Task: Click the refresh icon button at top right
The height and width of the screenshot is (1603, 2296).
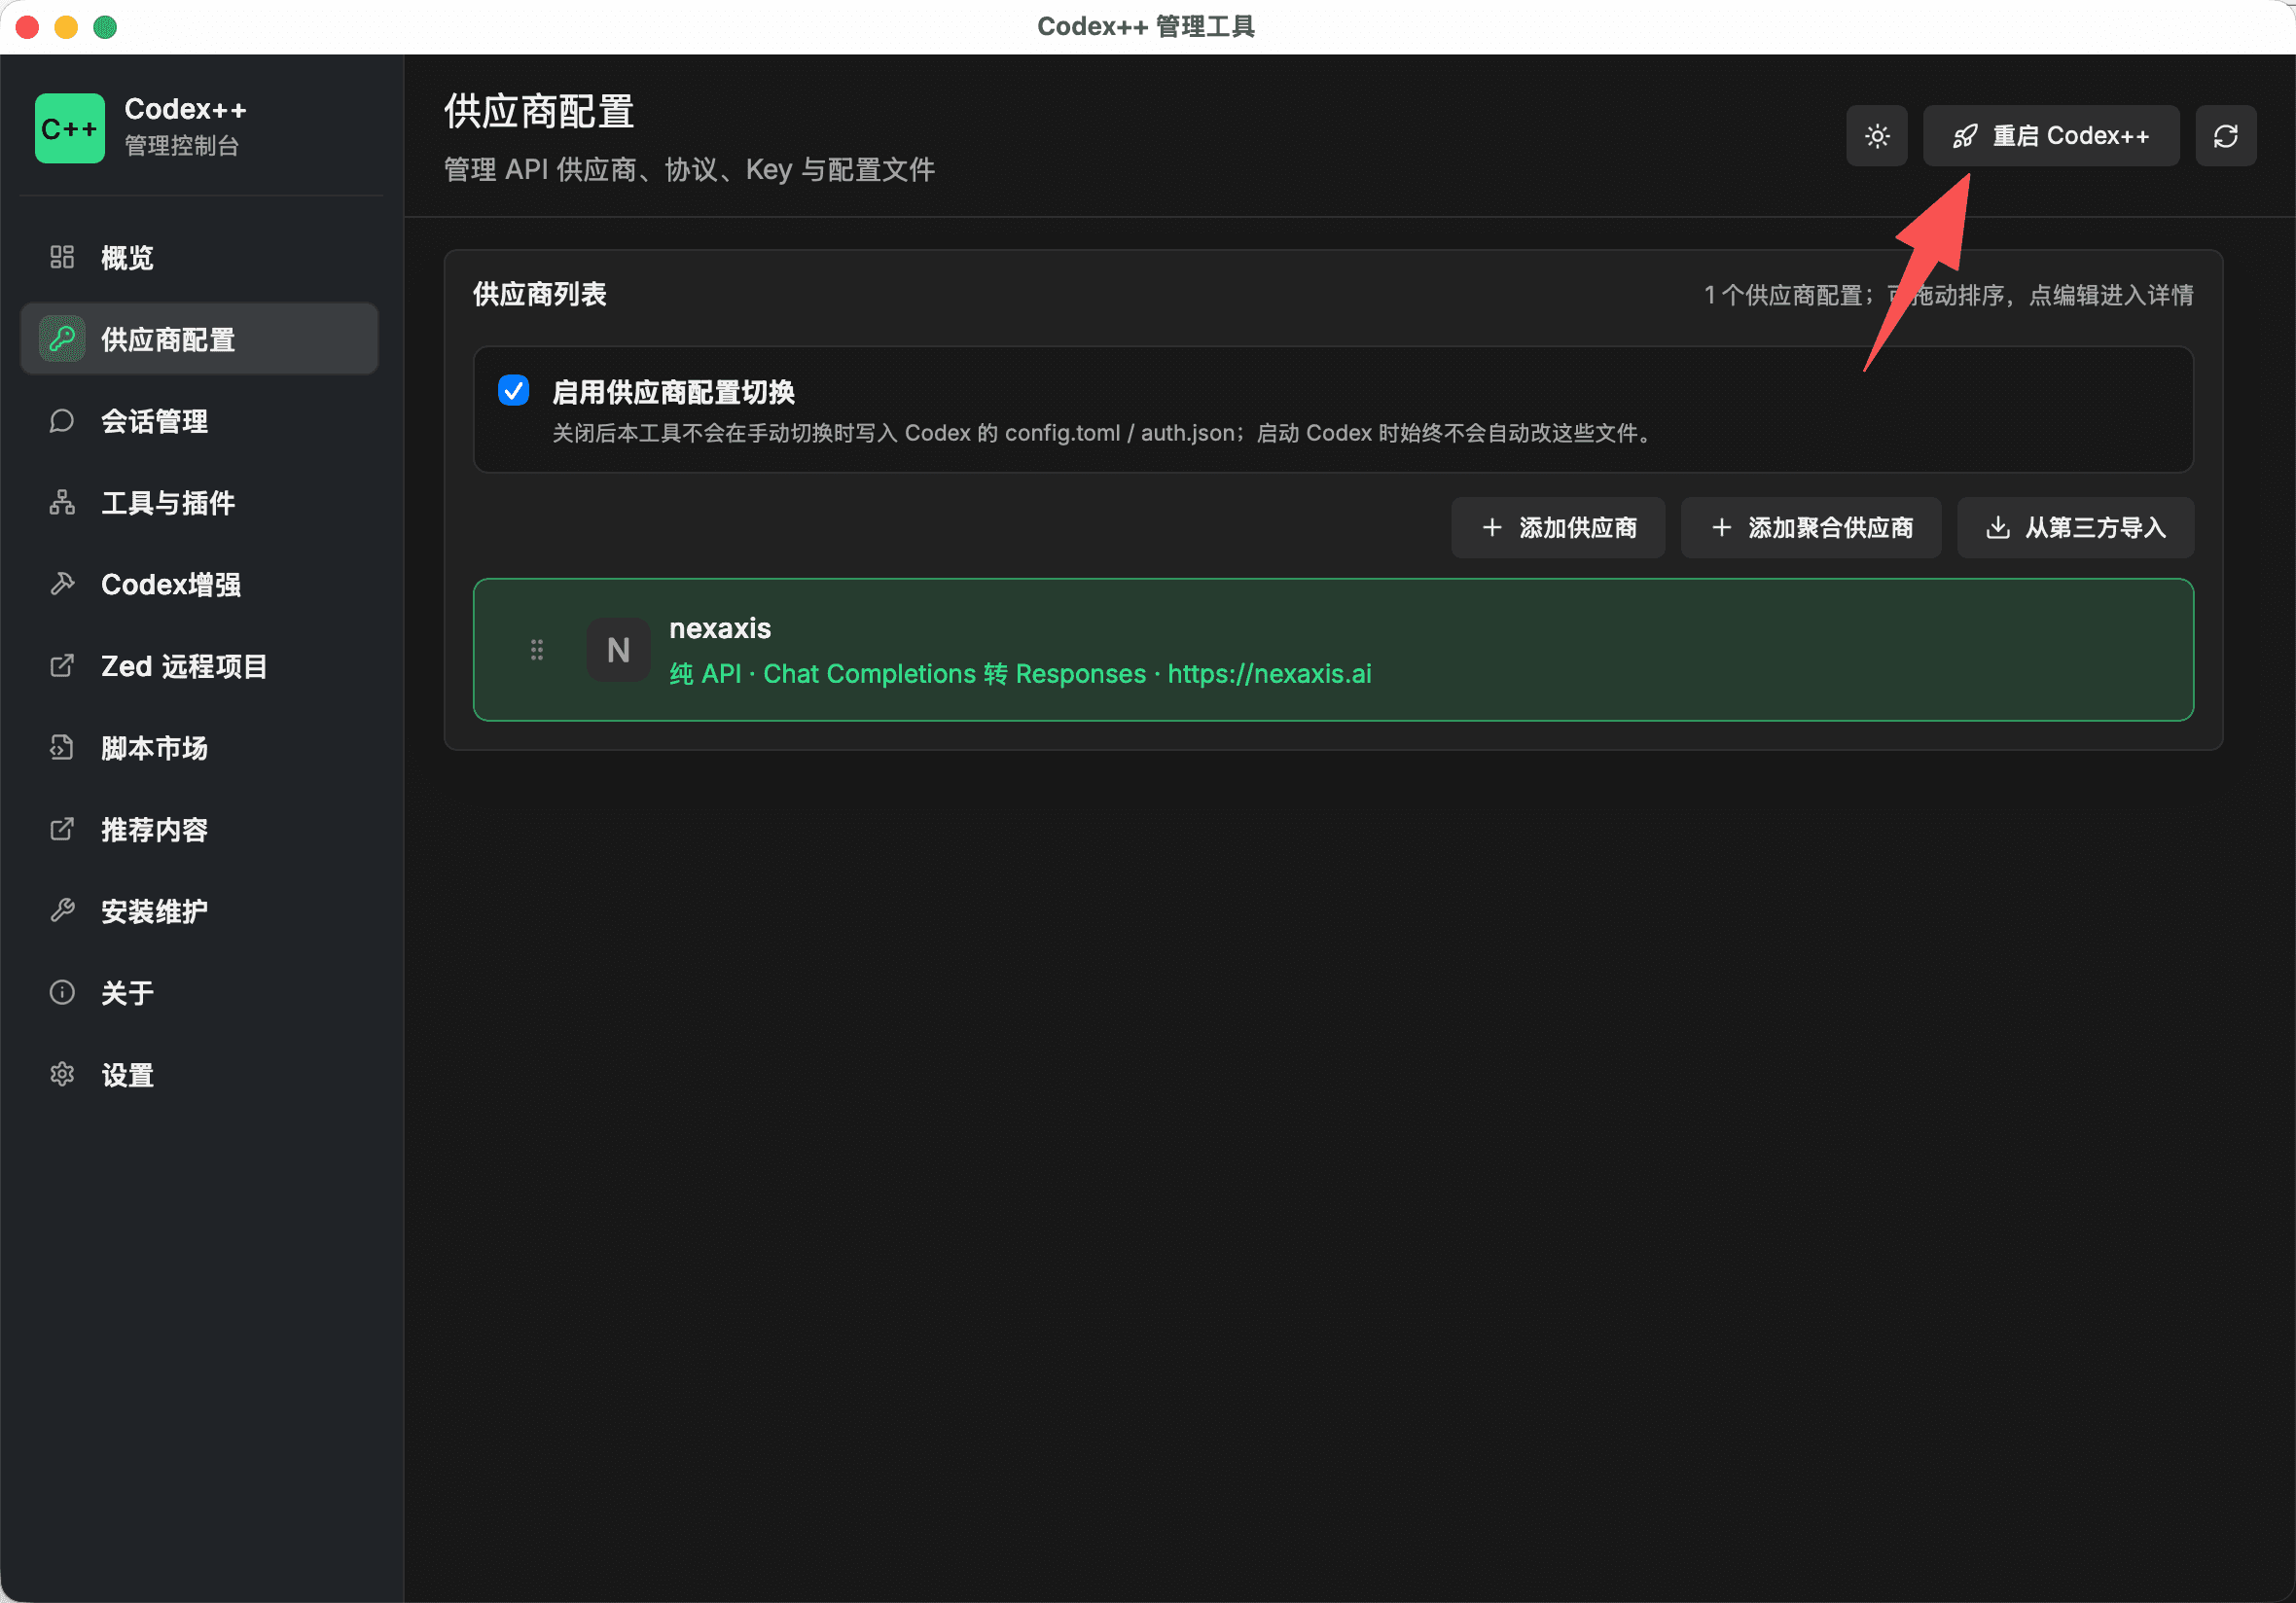Action: [x=2225, y=136]
